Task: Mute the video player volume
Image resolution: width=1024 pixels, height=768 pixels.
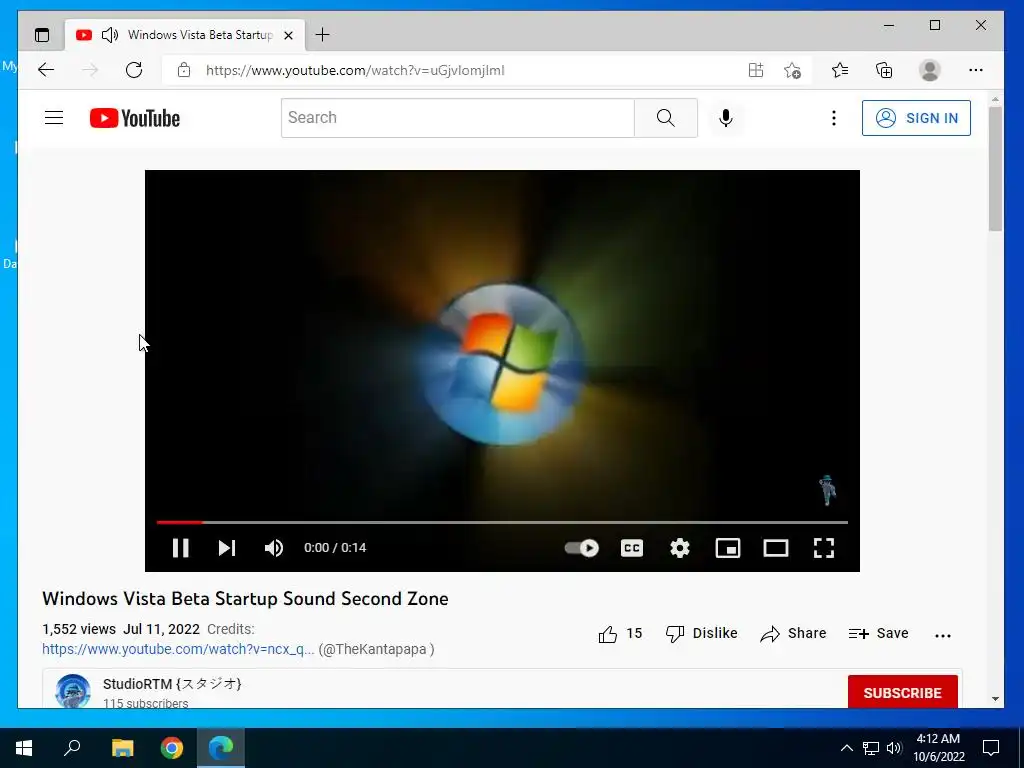Action: coord(274,548)
